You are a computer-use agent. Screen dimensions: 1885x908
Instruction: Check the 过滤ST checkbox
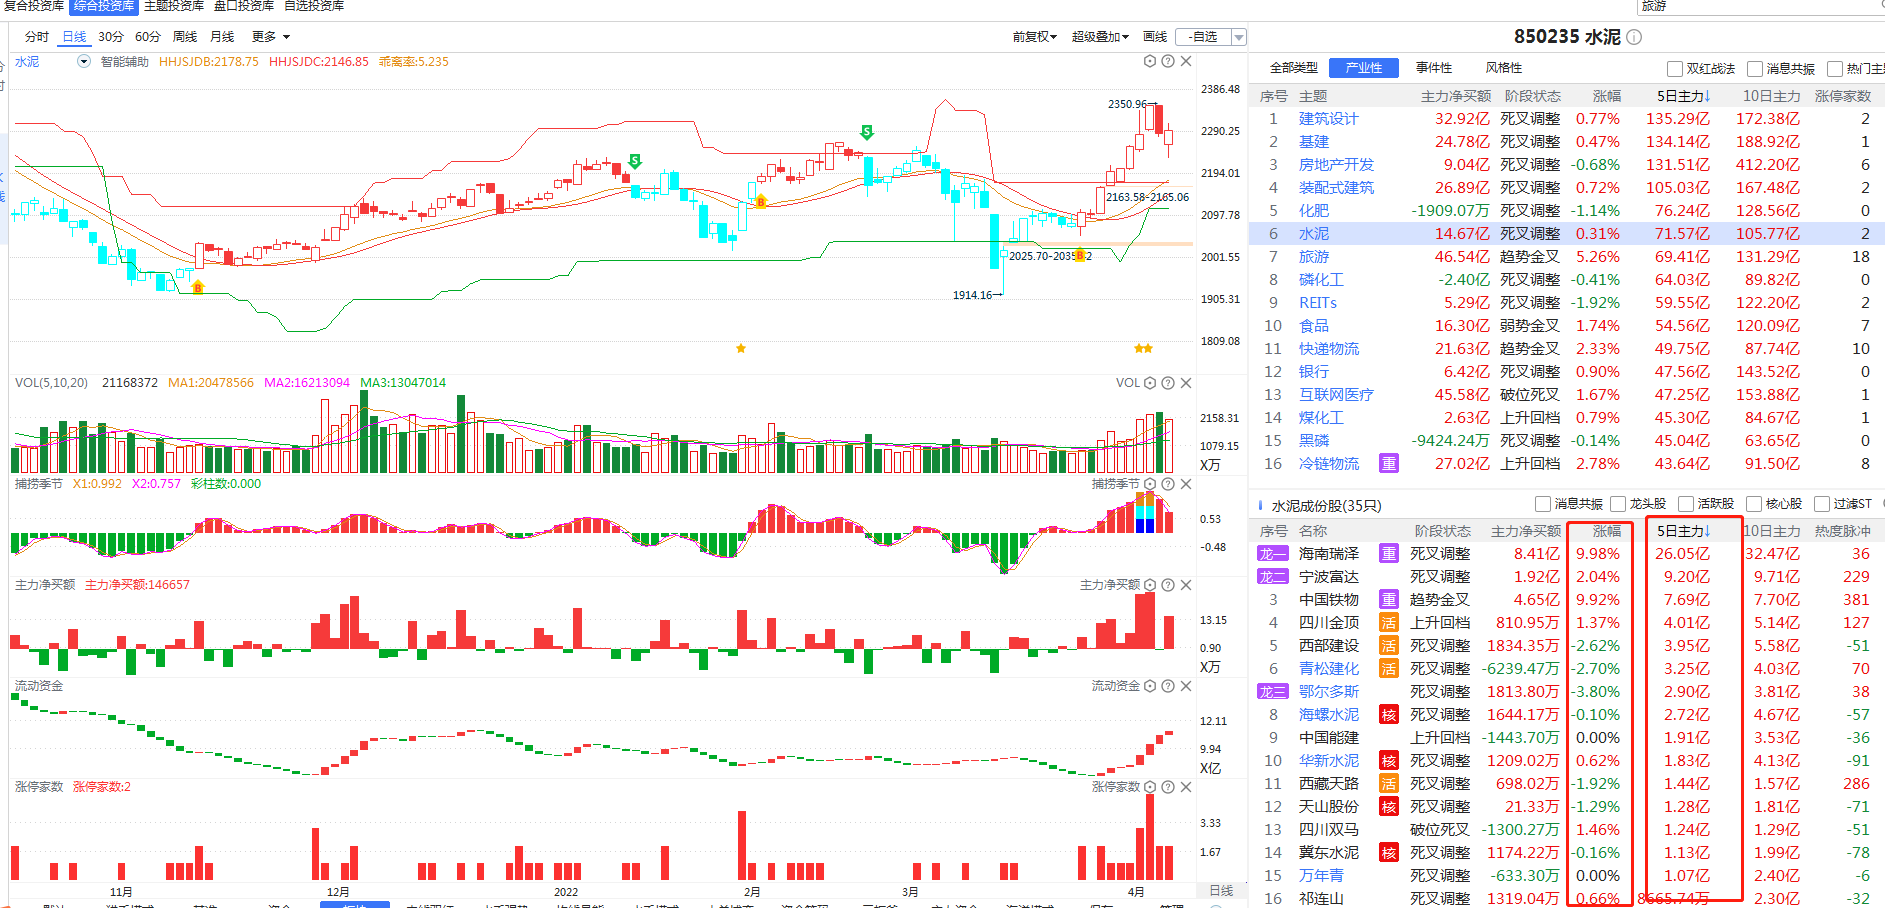[x=1822, y=504]
